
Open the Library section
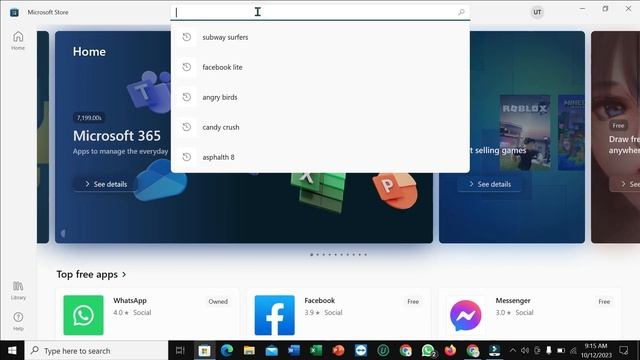click(x=18, y=290)
